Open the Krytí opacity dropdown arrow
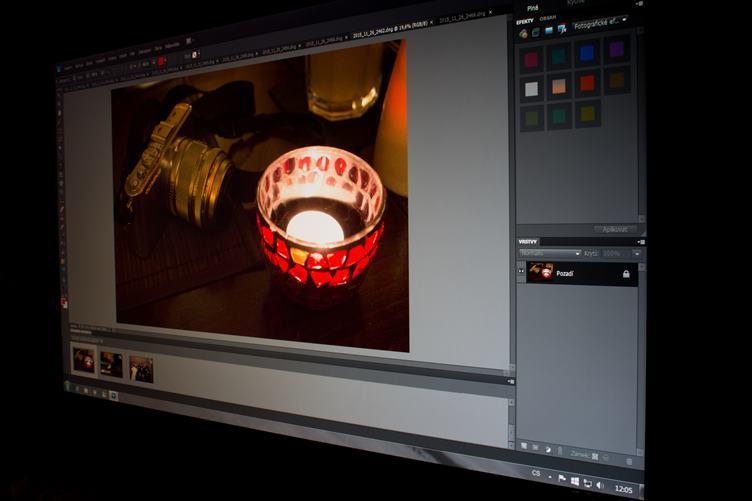 click(x=636, y=253)
